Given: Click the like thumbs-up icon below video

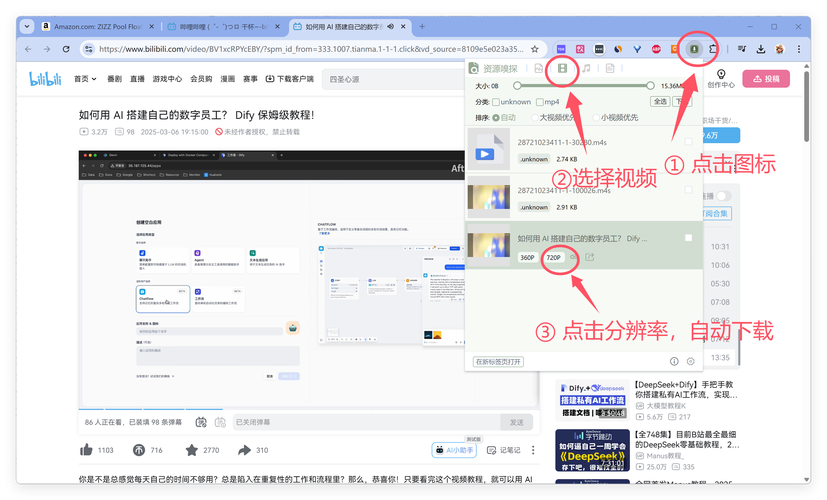Looking at the screenshot, I should click(x=88, y=450).
